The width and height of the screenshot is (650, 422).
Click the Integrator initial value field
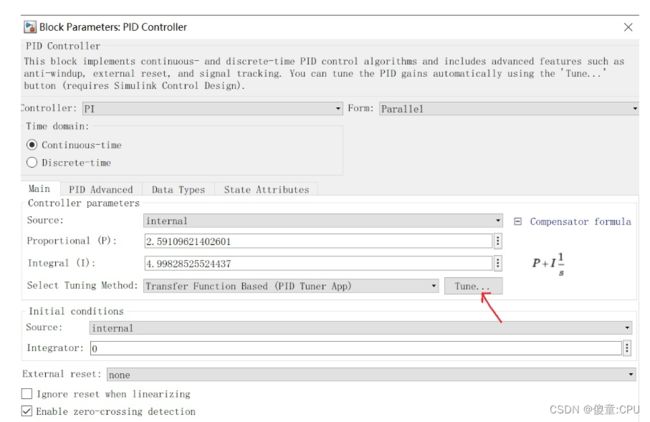(x=356, y=348)
